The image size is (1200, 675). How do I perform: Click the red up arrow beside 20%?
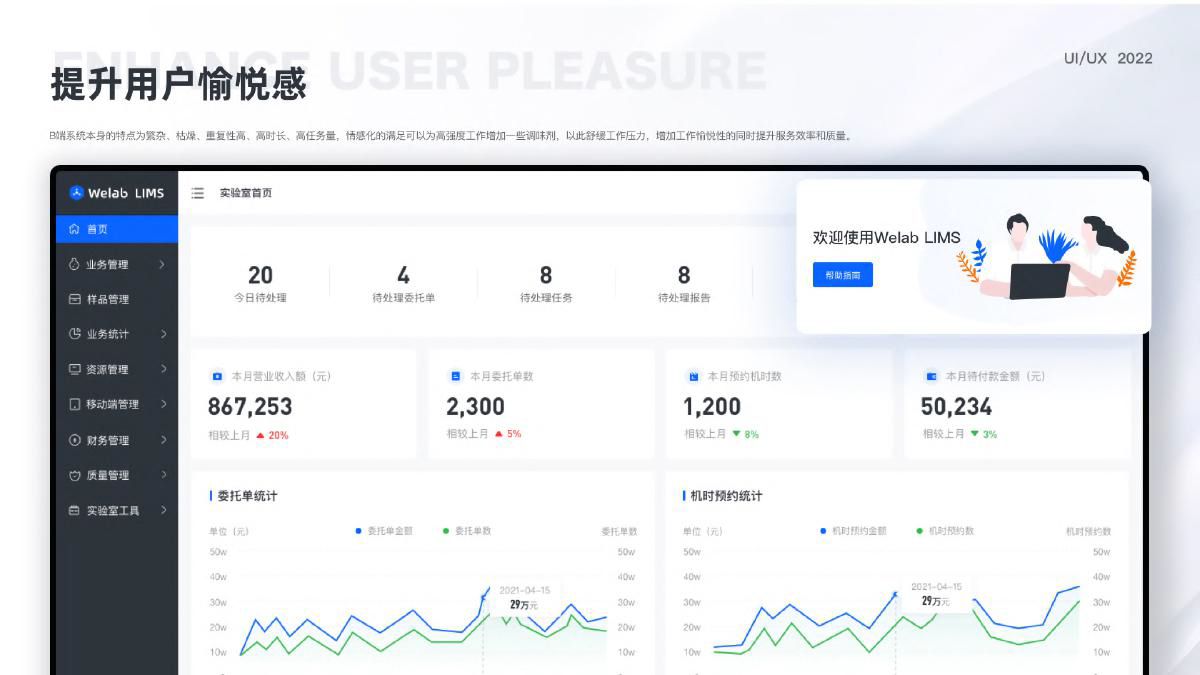tap(260, 435)
